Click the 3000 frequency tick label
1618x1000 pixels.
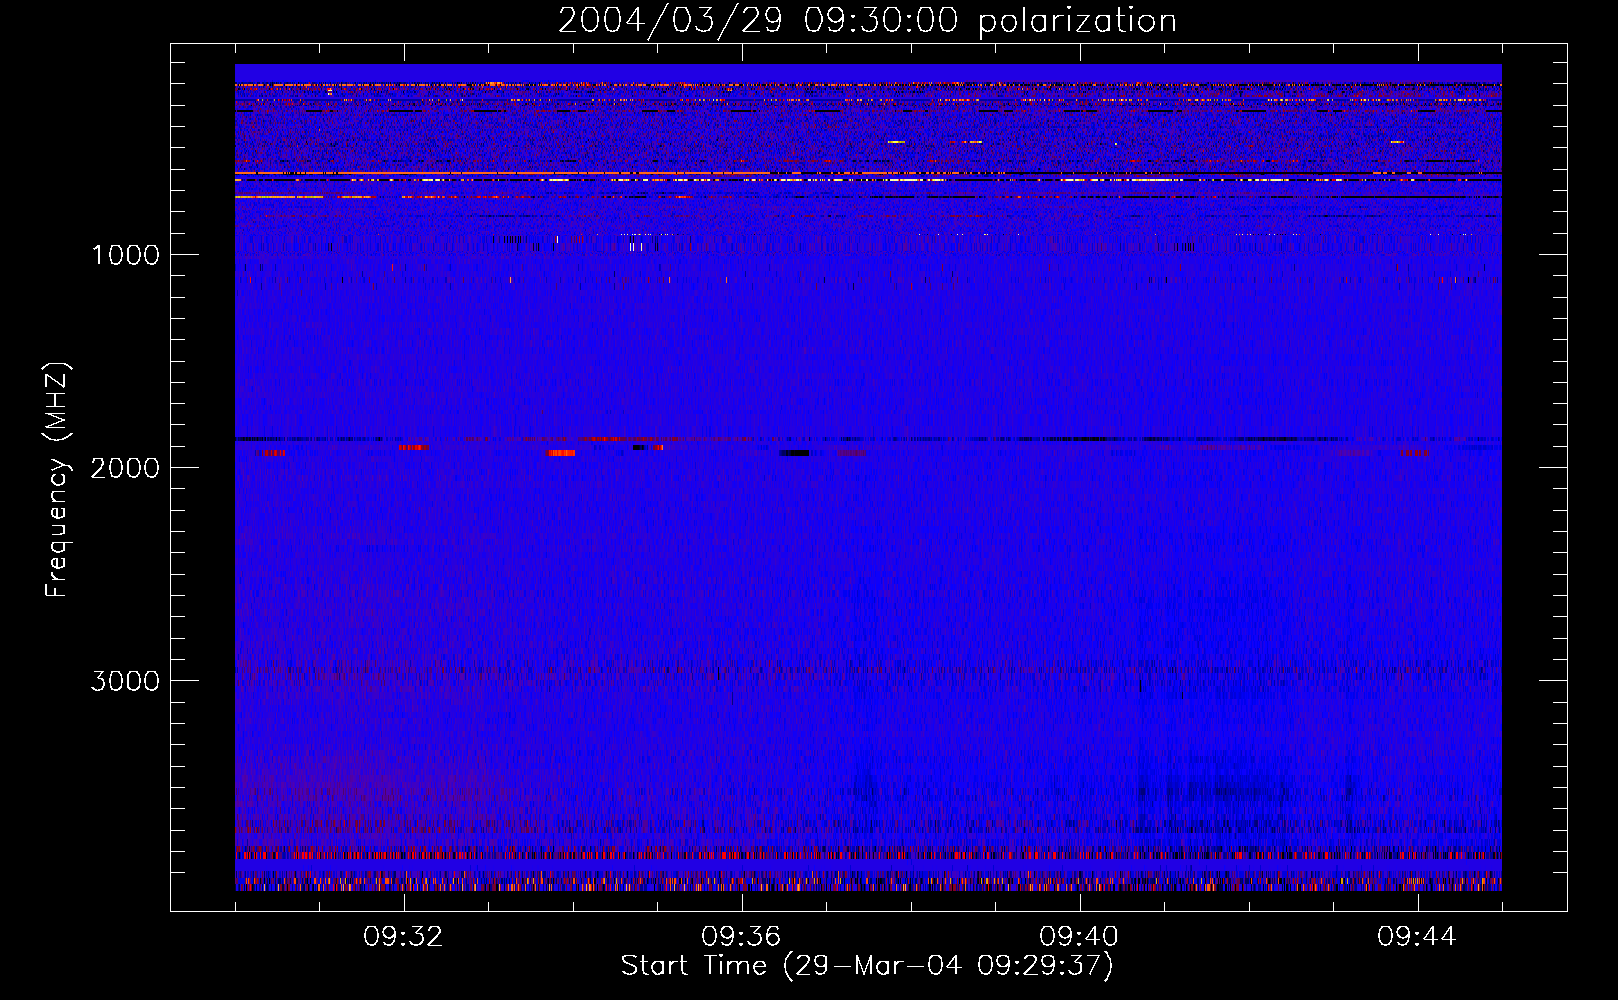coord(125,681)
